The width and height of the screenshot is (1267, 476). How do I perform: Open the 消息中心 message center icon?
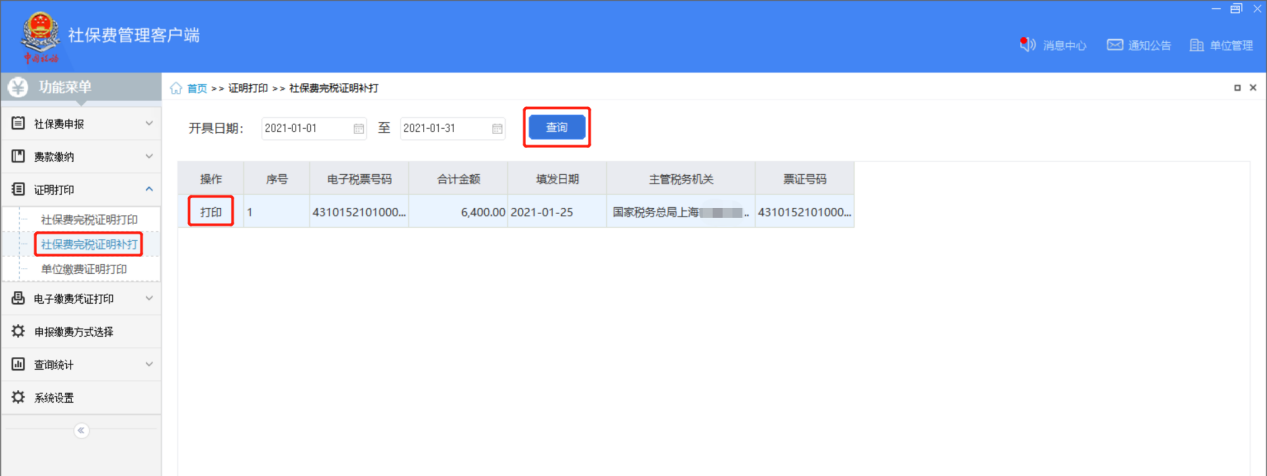1026,45
